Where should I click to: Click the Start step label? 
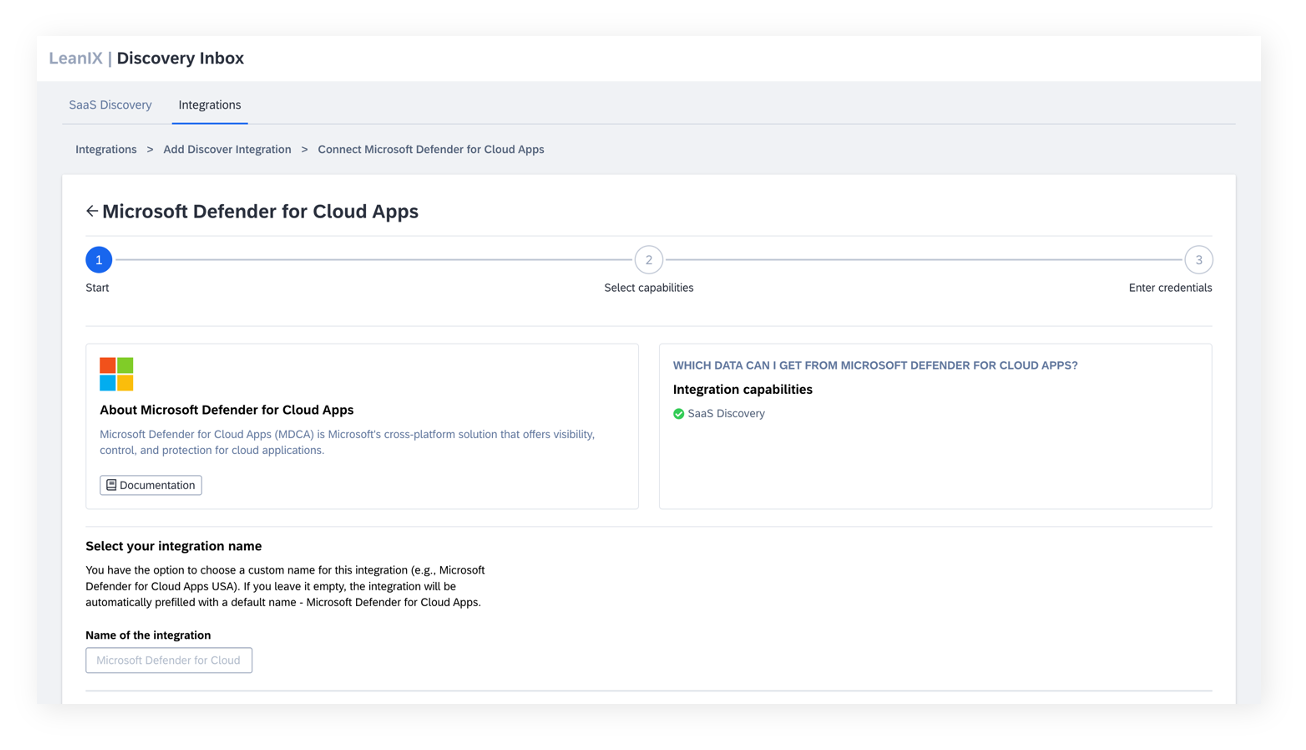97,288
